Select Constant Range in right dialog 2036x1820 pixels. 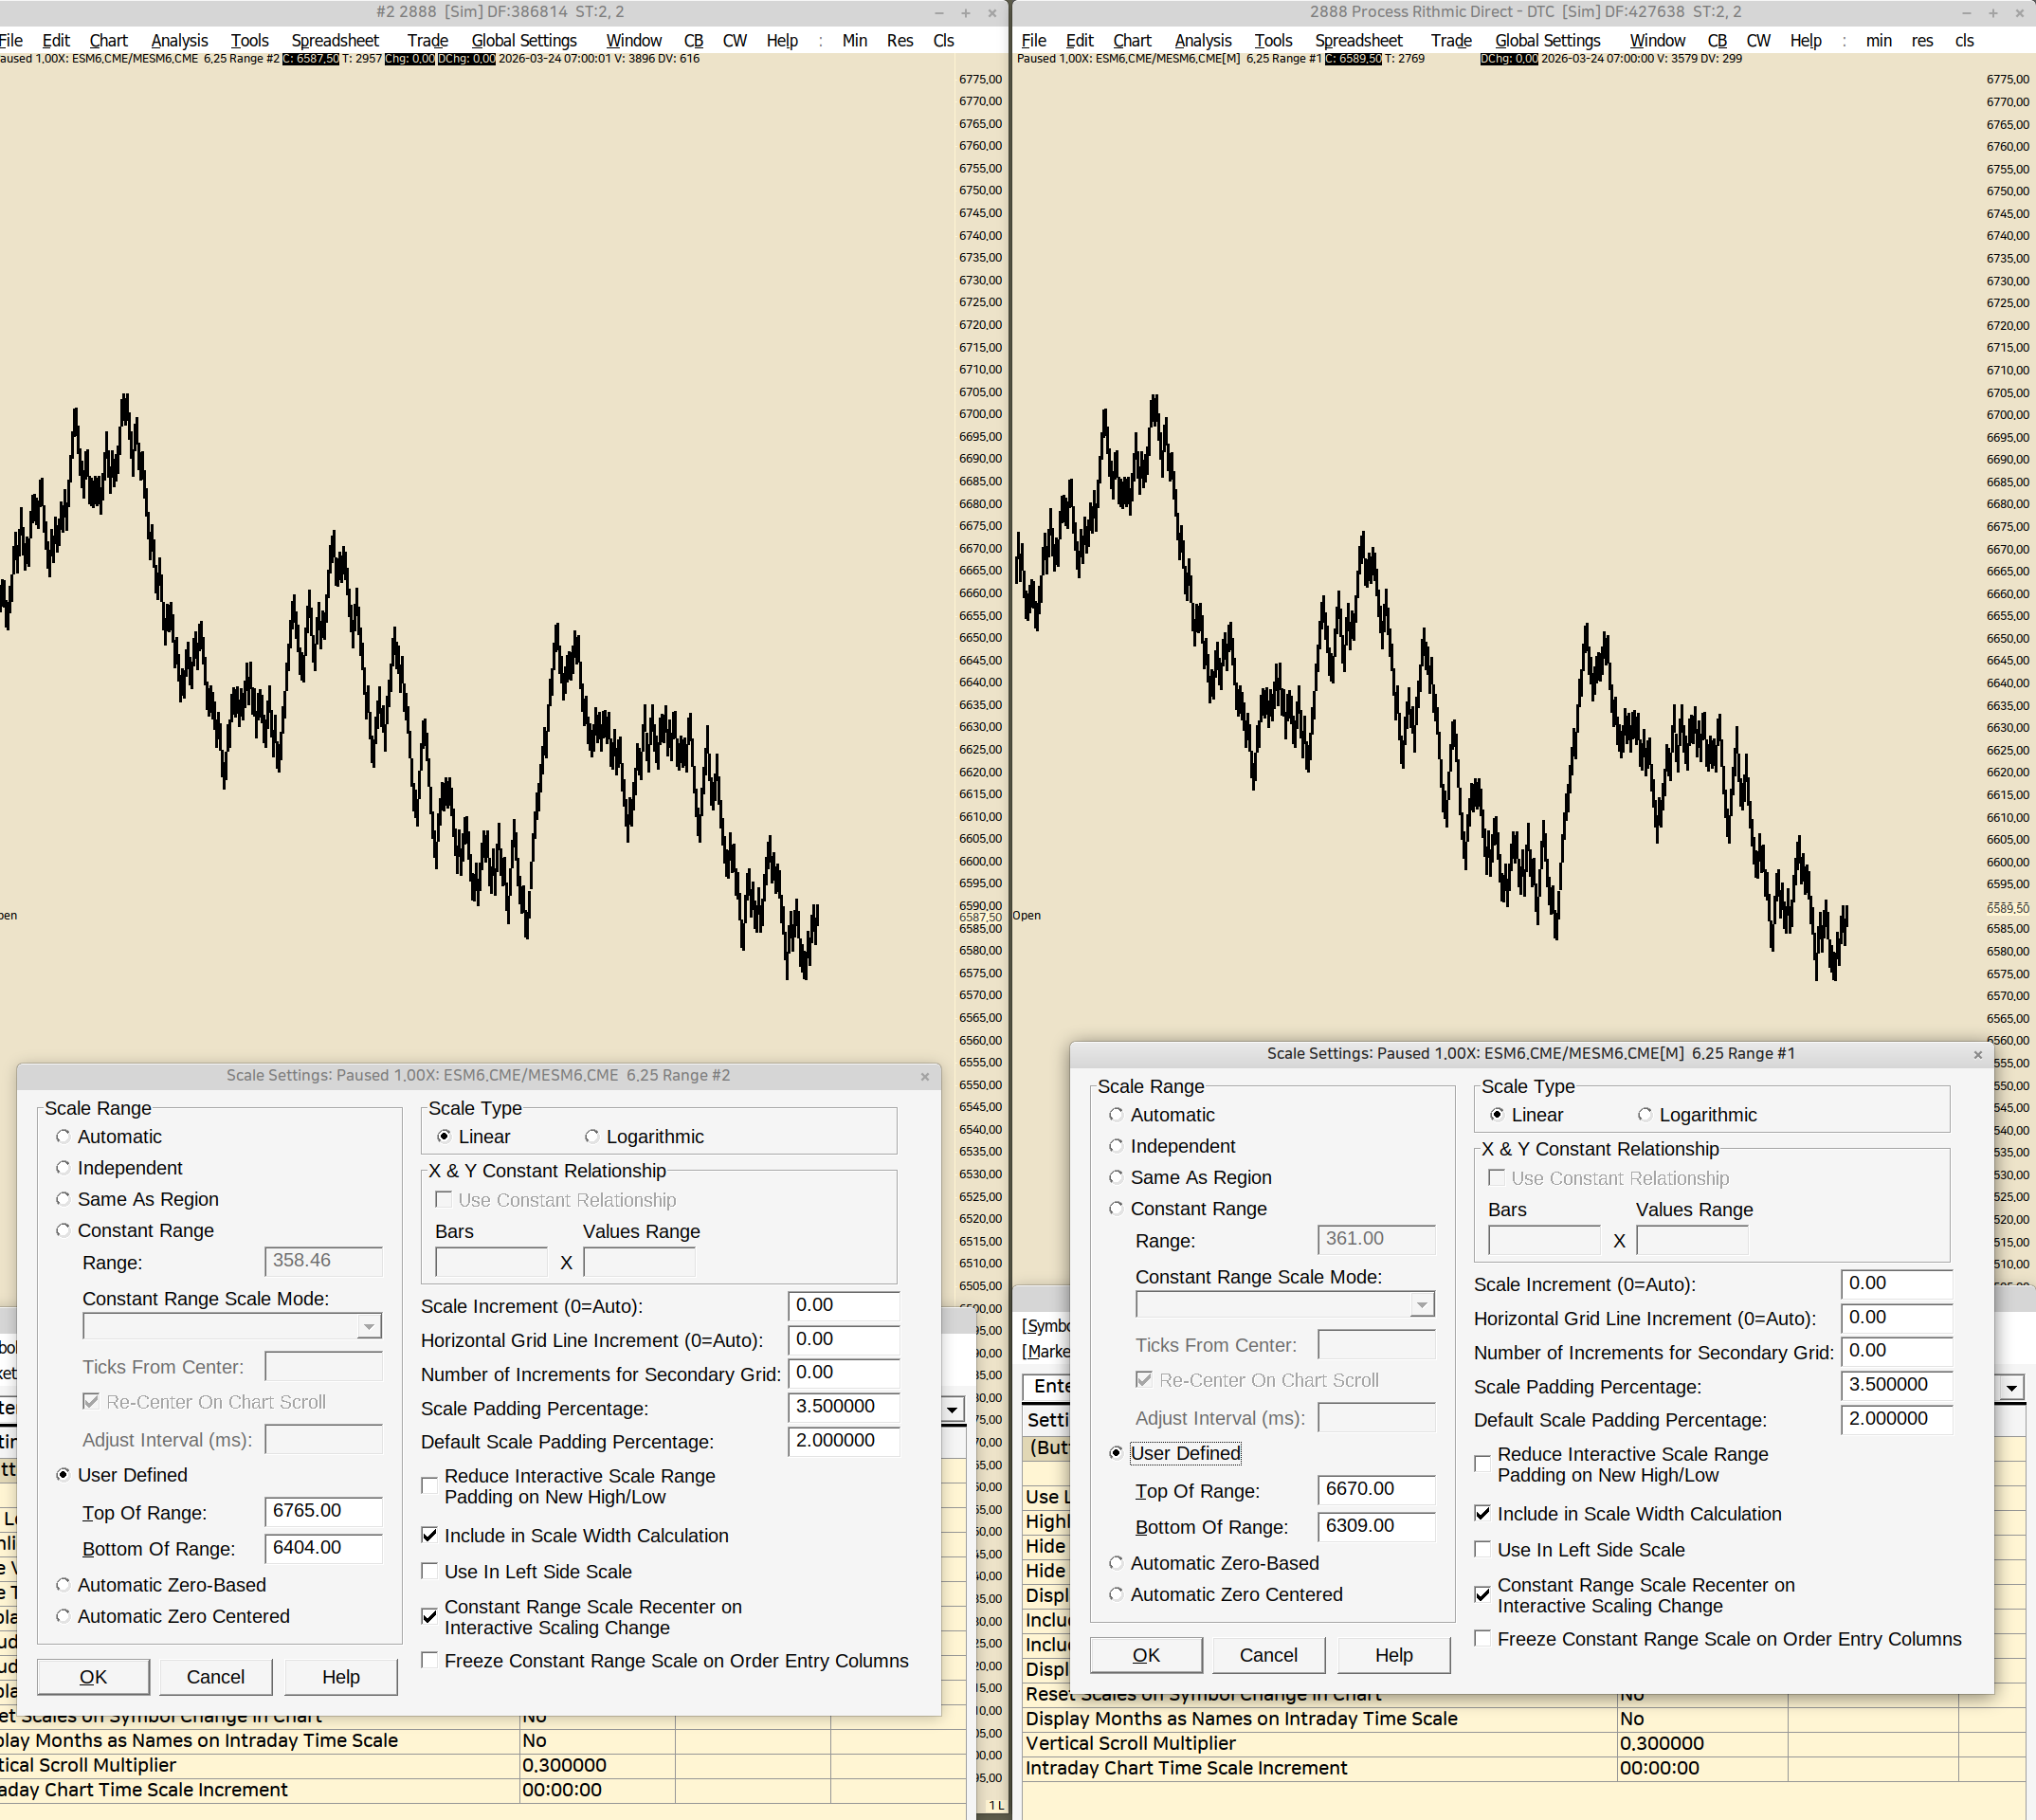pyautogui.click(x=1116, y=1208)
